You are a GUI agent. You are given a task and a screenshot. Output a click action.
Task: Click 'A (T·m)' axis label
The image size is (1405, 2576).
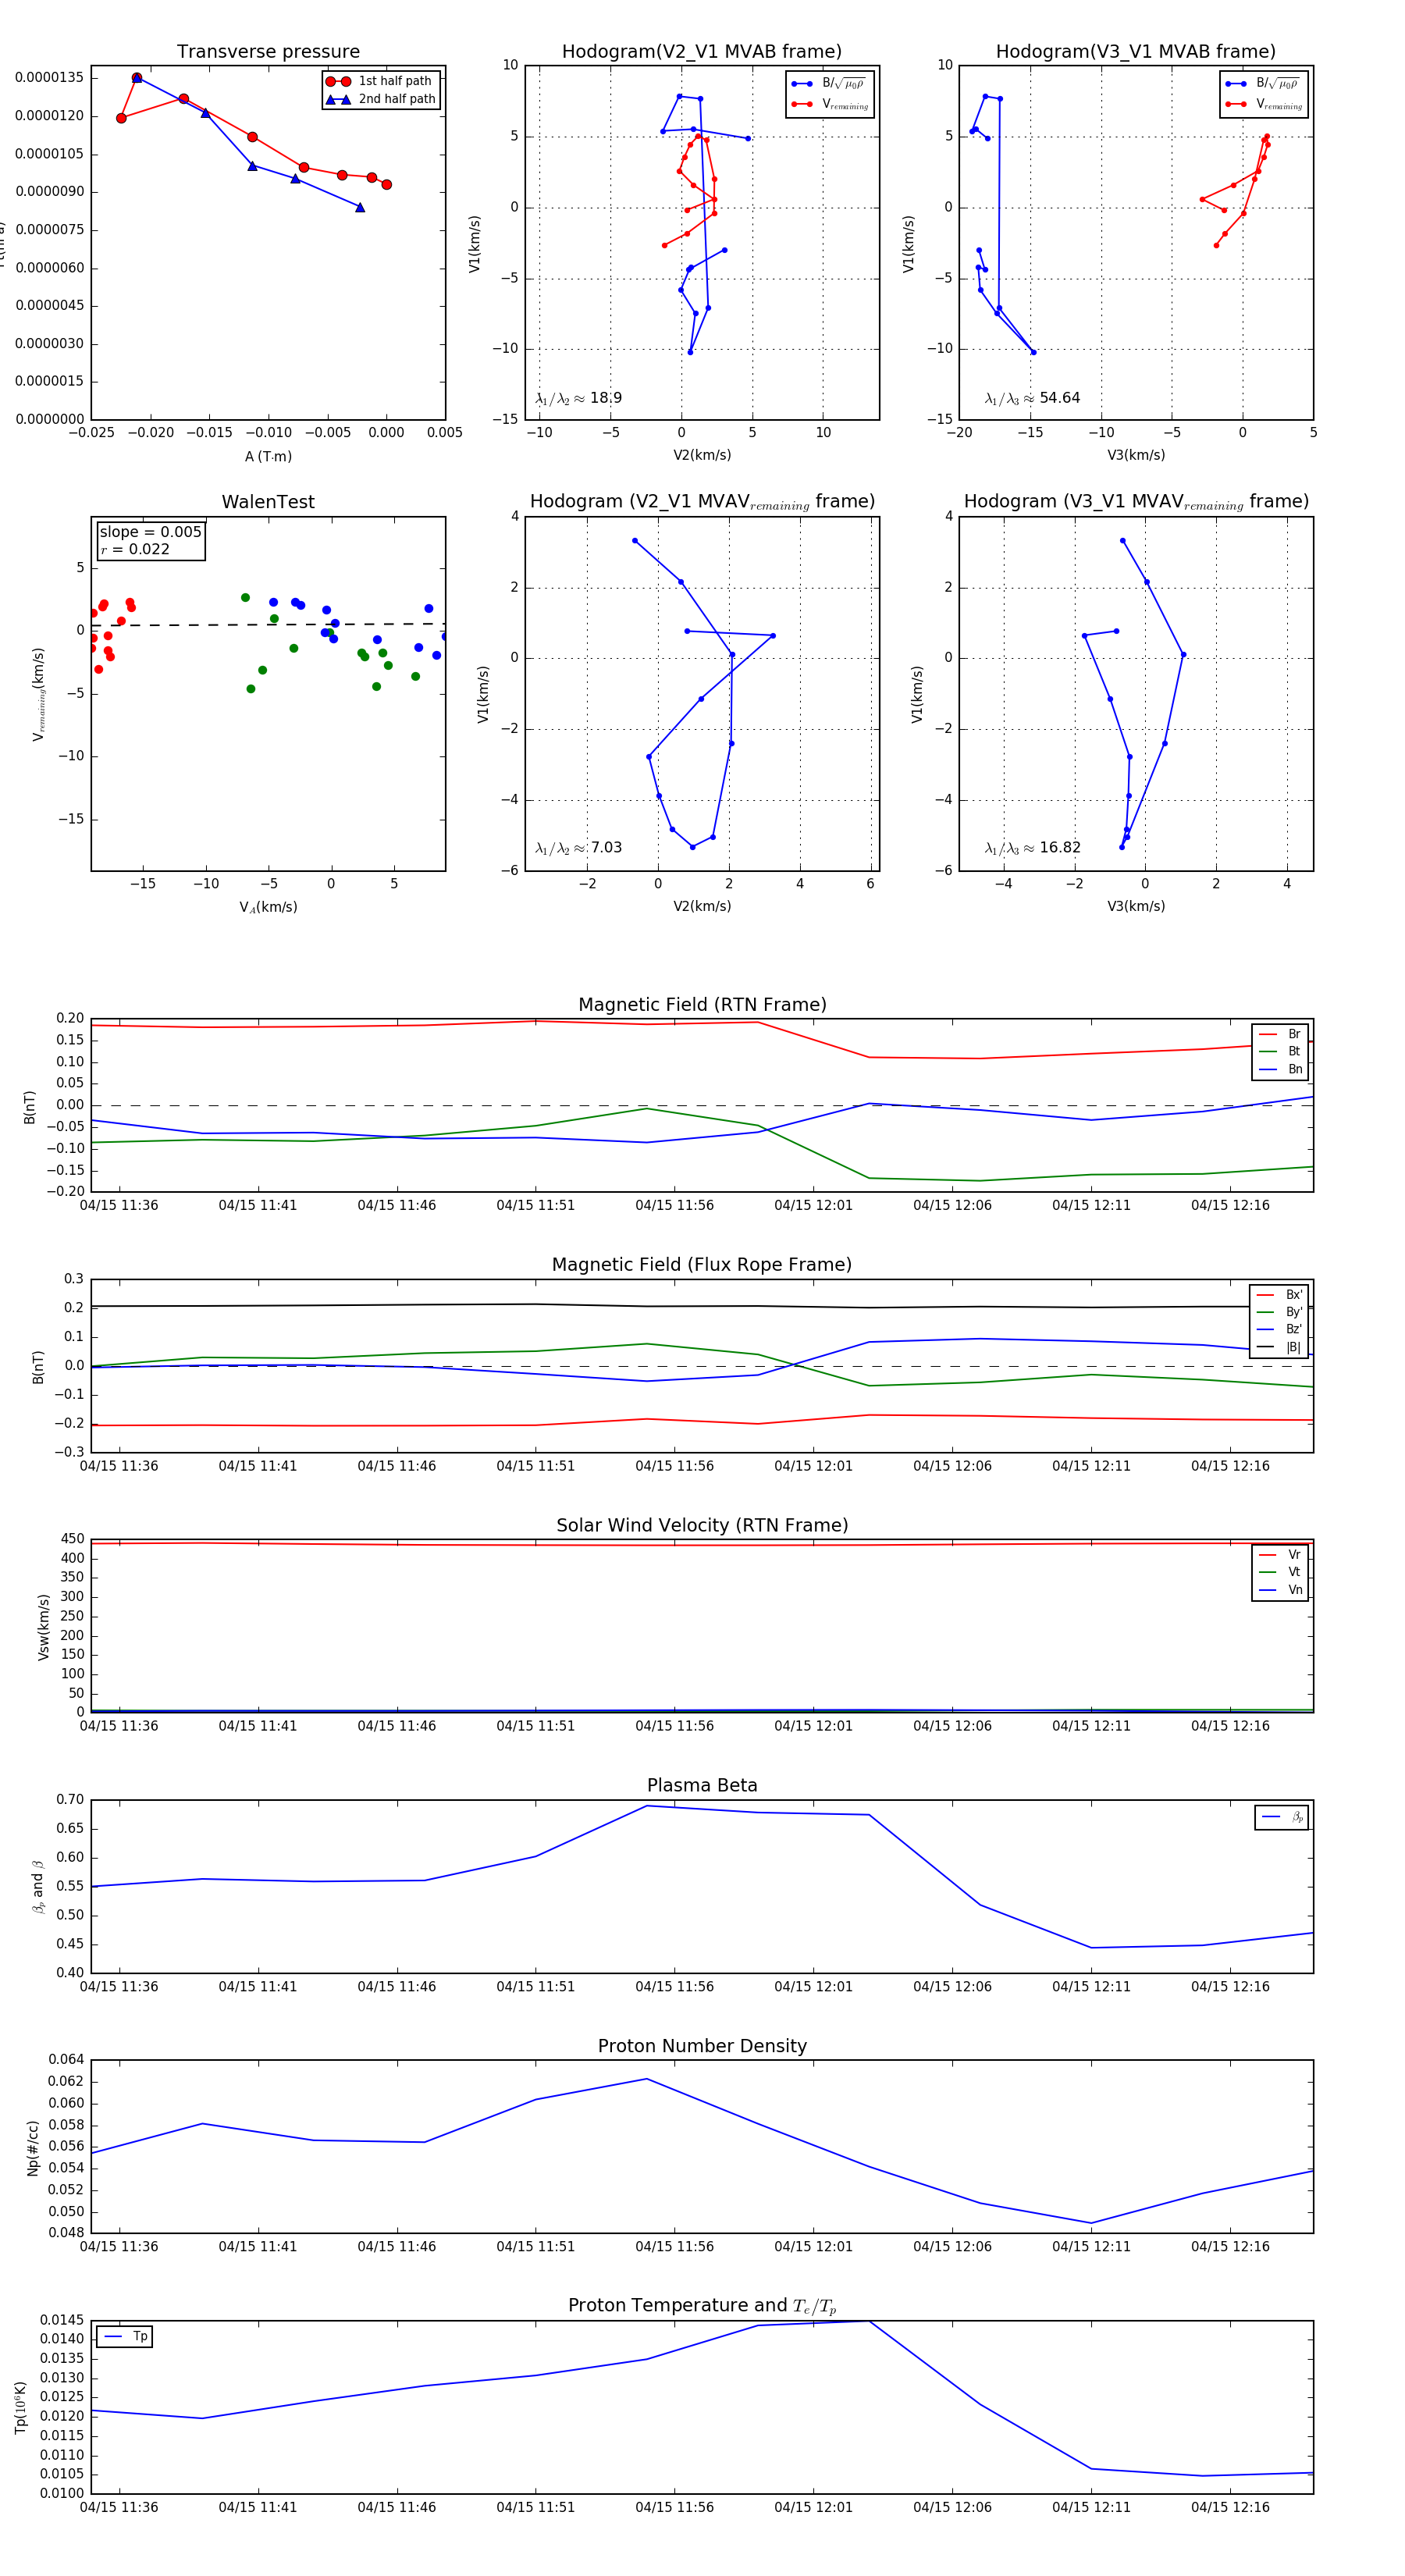(x=268, y=456)
